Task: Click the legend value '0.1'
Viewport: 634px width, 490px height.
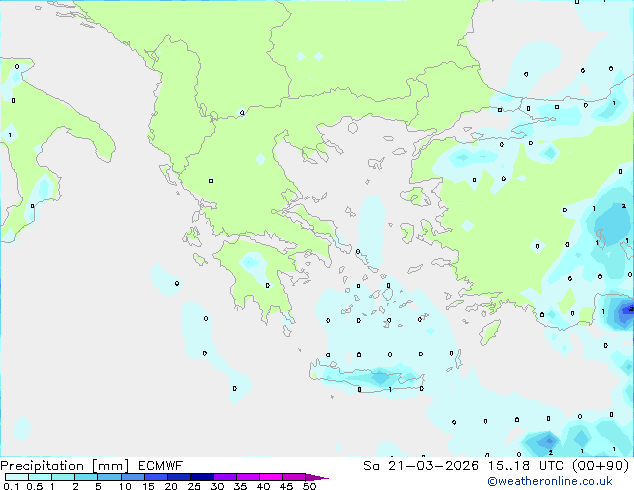Action: pos(11,486)
